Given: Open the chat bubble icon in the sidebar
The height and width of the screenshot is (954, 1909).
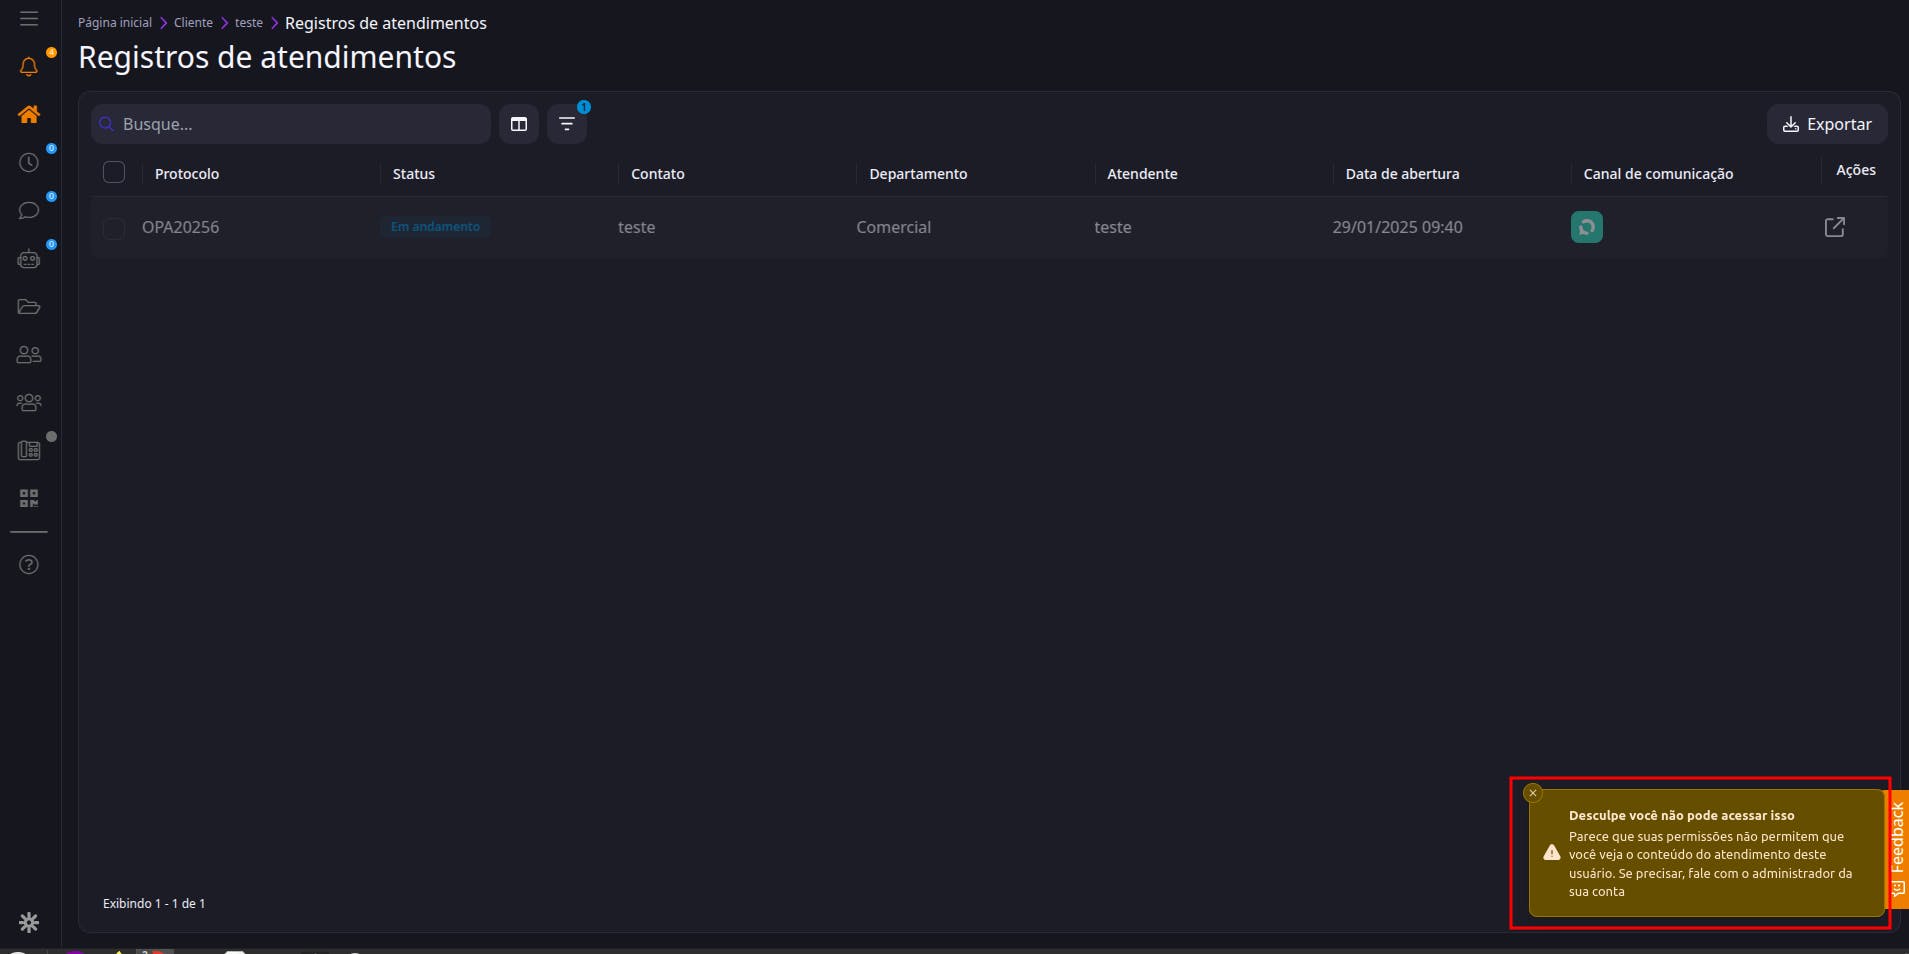Looking at the screenshot, I should [x=29, y=210].
